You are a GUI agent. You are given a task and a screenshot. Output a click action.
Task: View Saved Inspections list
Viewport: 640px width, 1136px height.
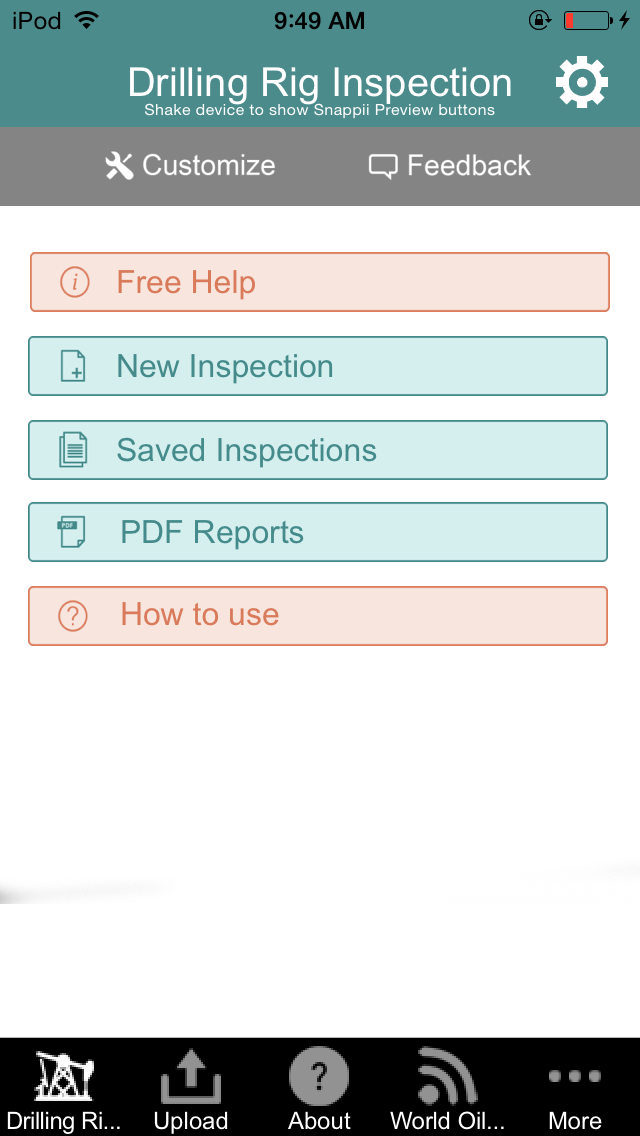tap(318, 450)
